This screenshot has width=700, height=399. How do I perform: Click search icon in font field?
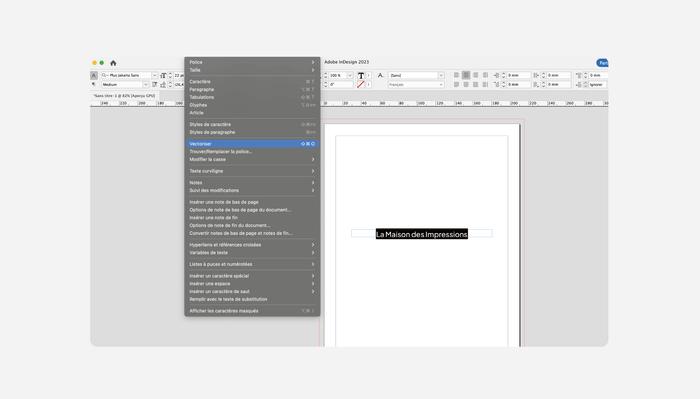(104, 75)
